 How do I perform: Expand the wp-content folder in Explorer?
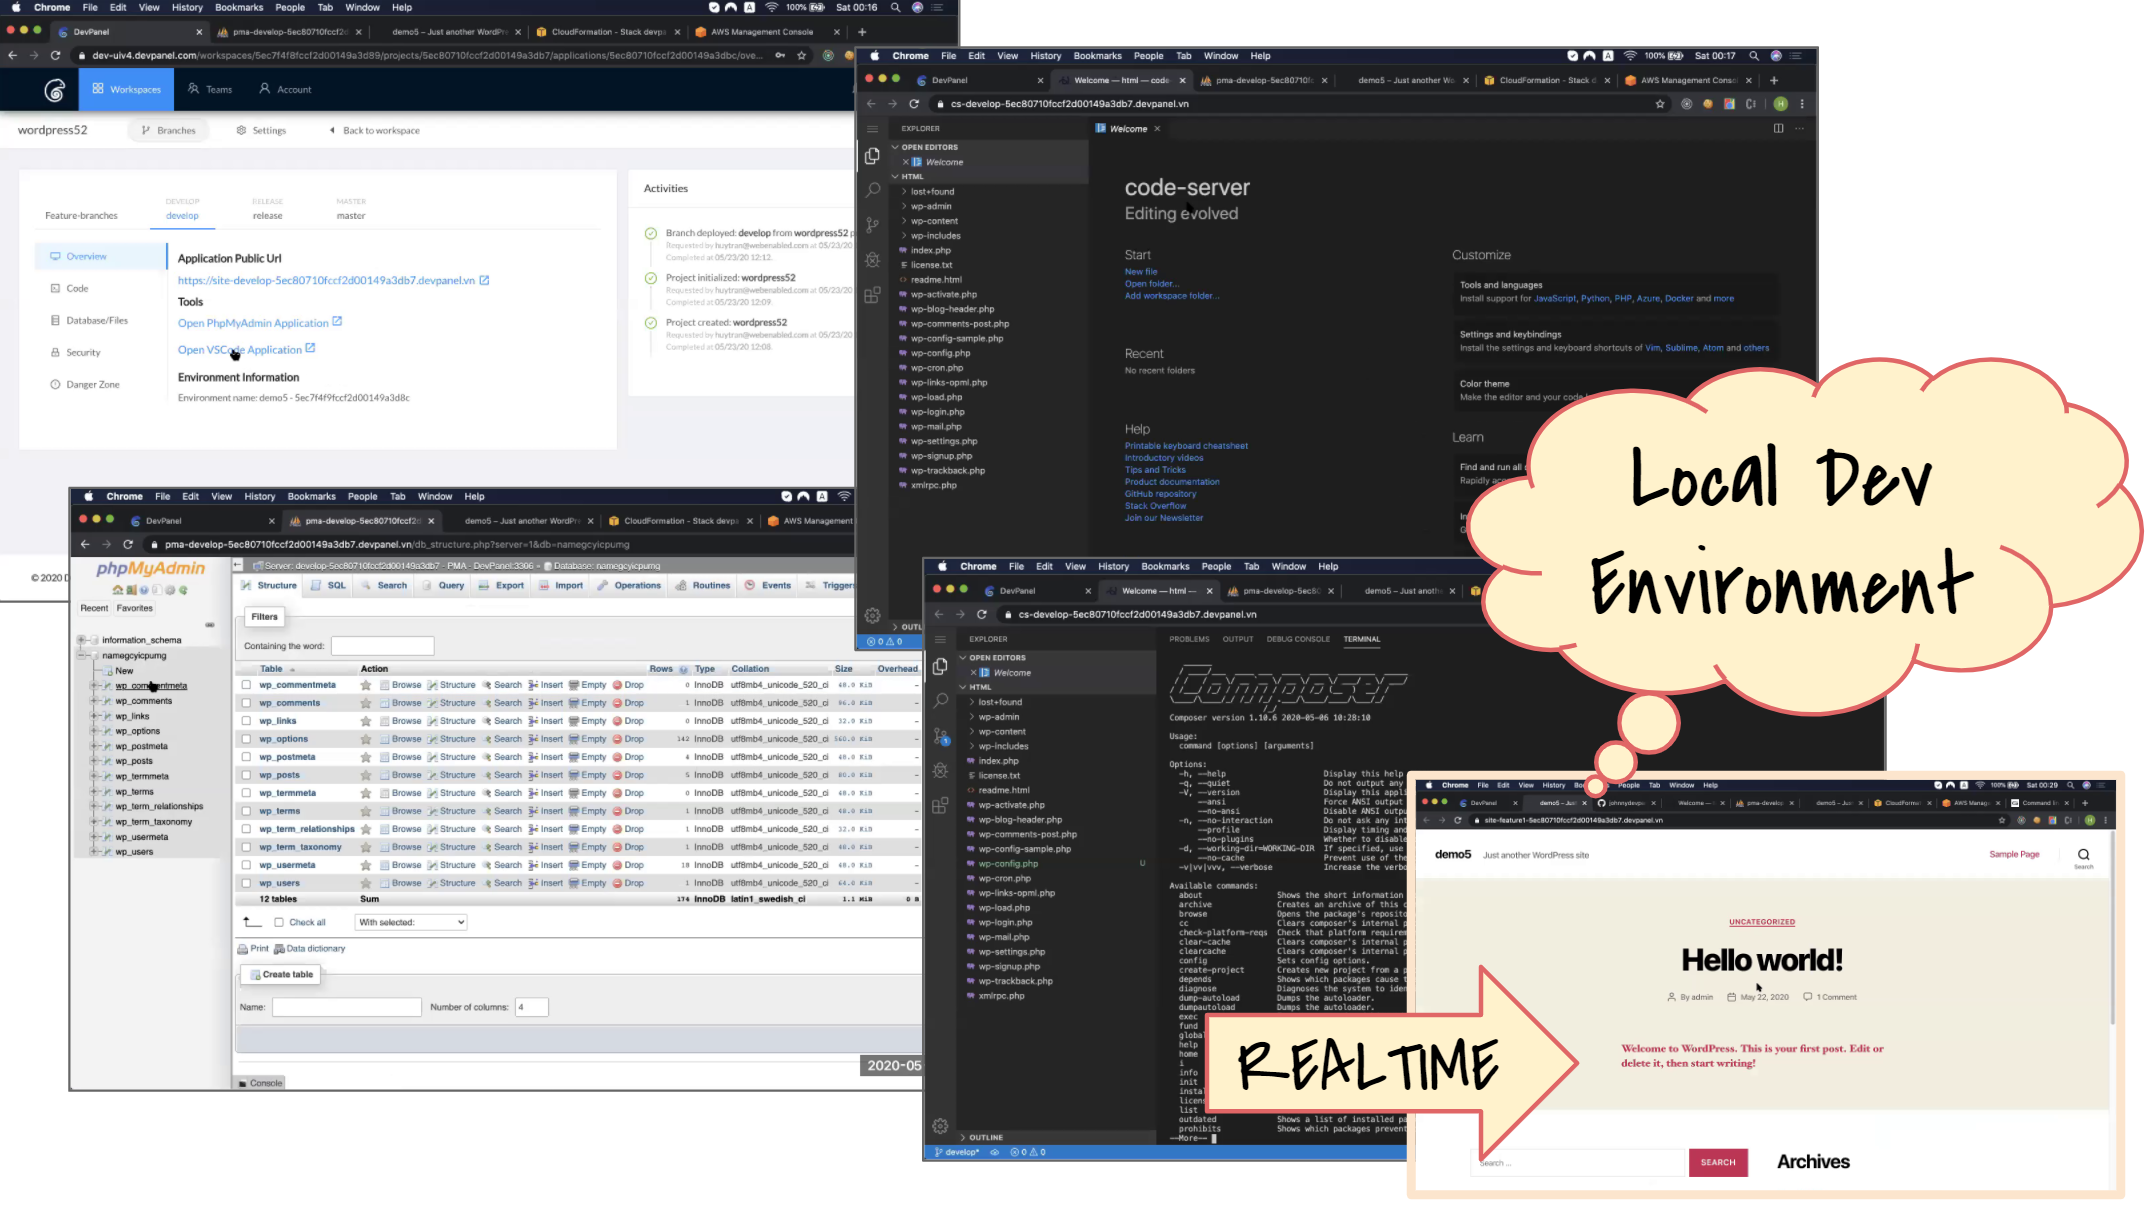pos(932,221)
